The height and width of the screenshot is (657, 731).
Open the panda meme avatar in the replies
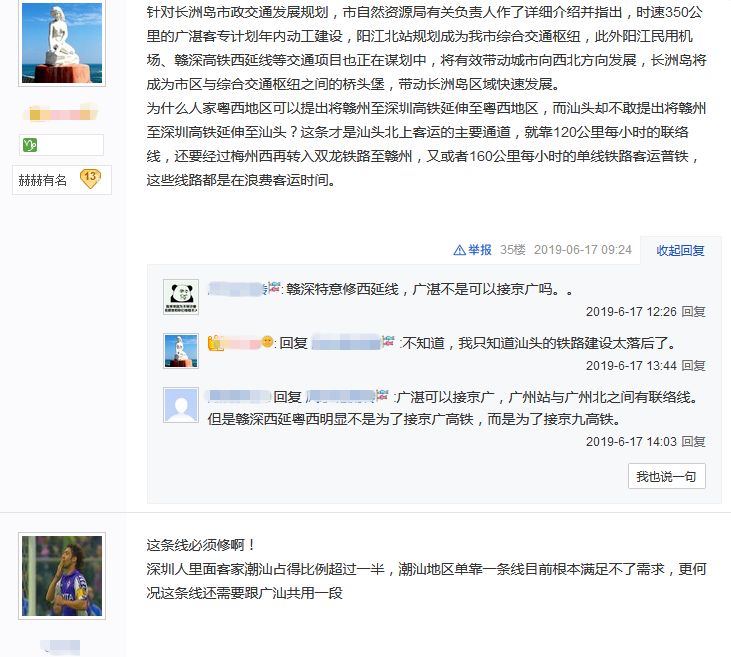click(181, 297)
